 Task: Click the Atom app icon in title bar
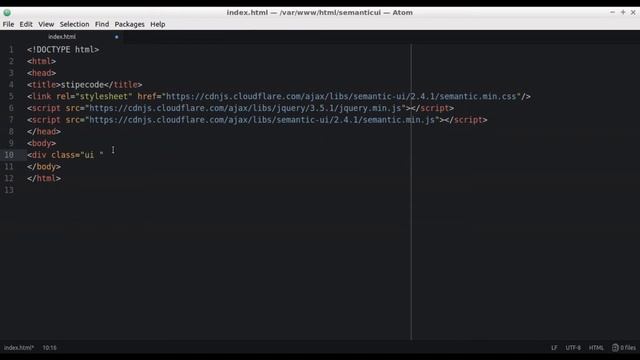coord(7,13)
